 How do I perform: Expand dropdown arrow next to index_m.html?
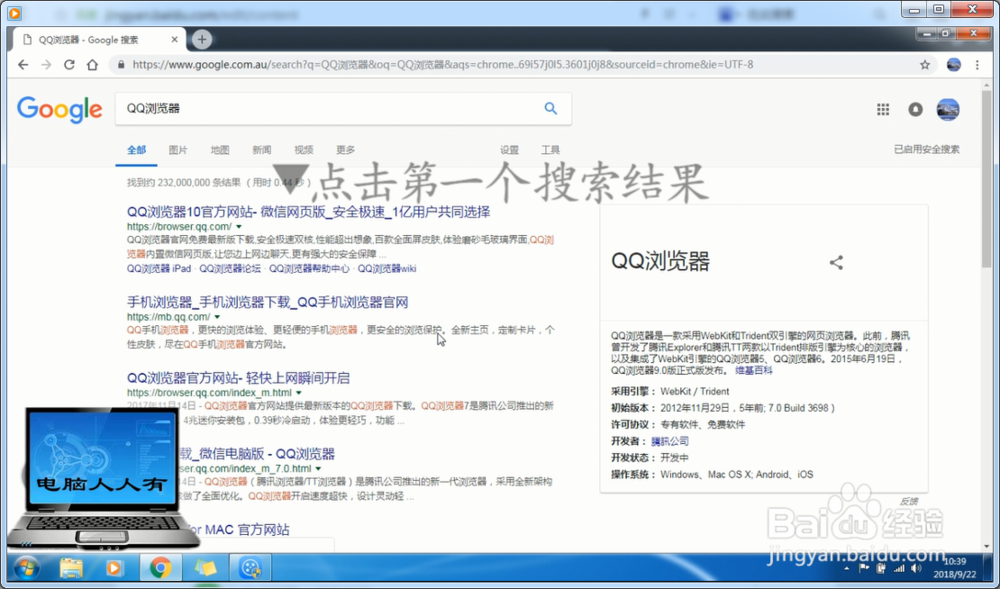298,393
